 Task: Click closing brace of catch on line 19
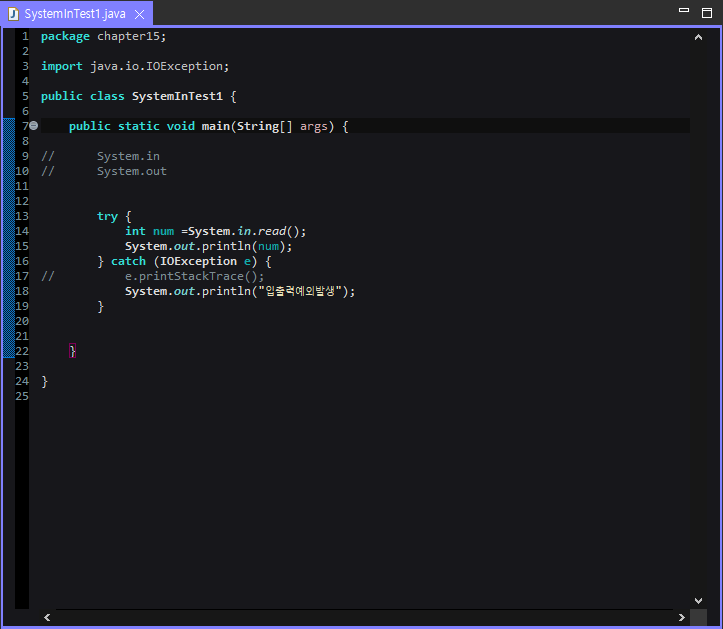click(x=101, y=306)
